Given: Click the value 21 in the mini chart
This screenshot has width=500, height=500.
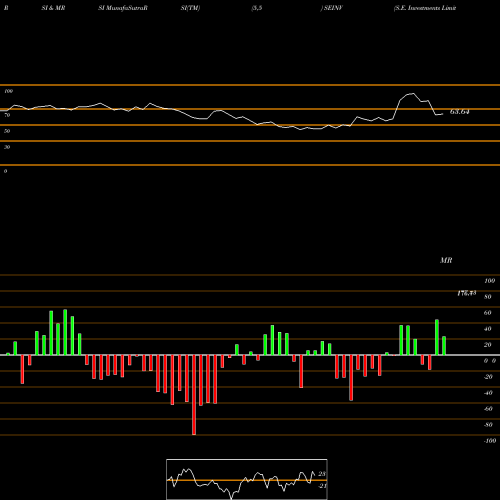Looking at the screenshot, I should point(322,486).
